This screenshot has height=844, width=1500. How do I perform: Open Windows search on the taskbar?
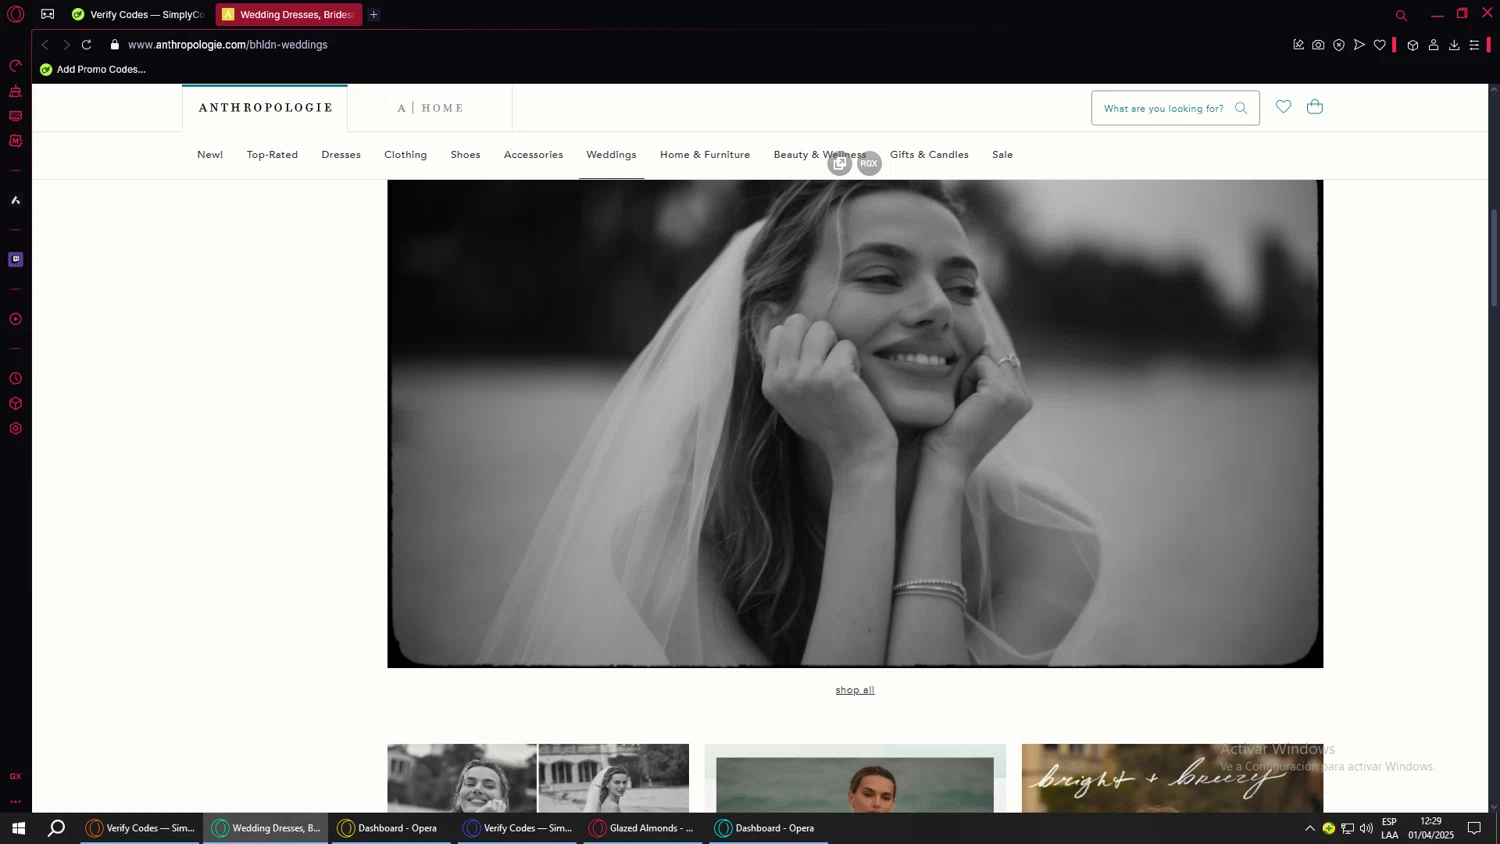point(57,828)
